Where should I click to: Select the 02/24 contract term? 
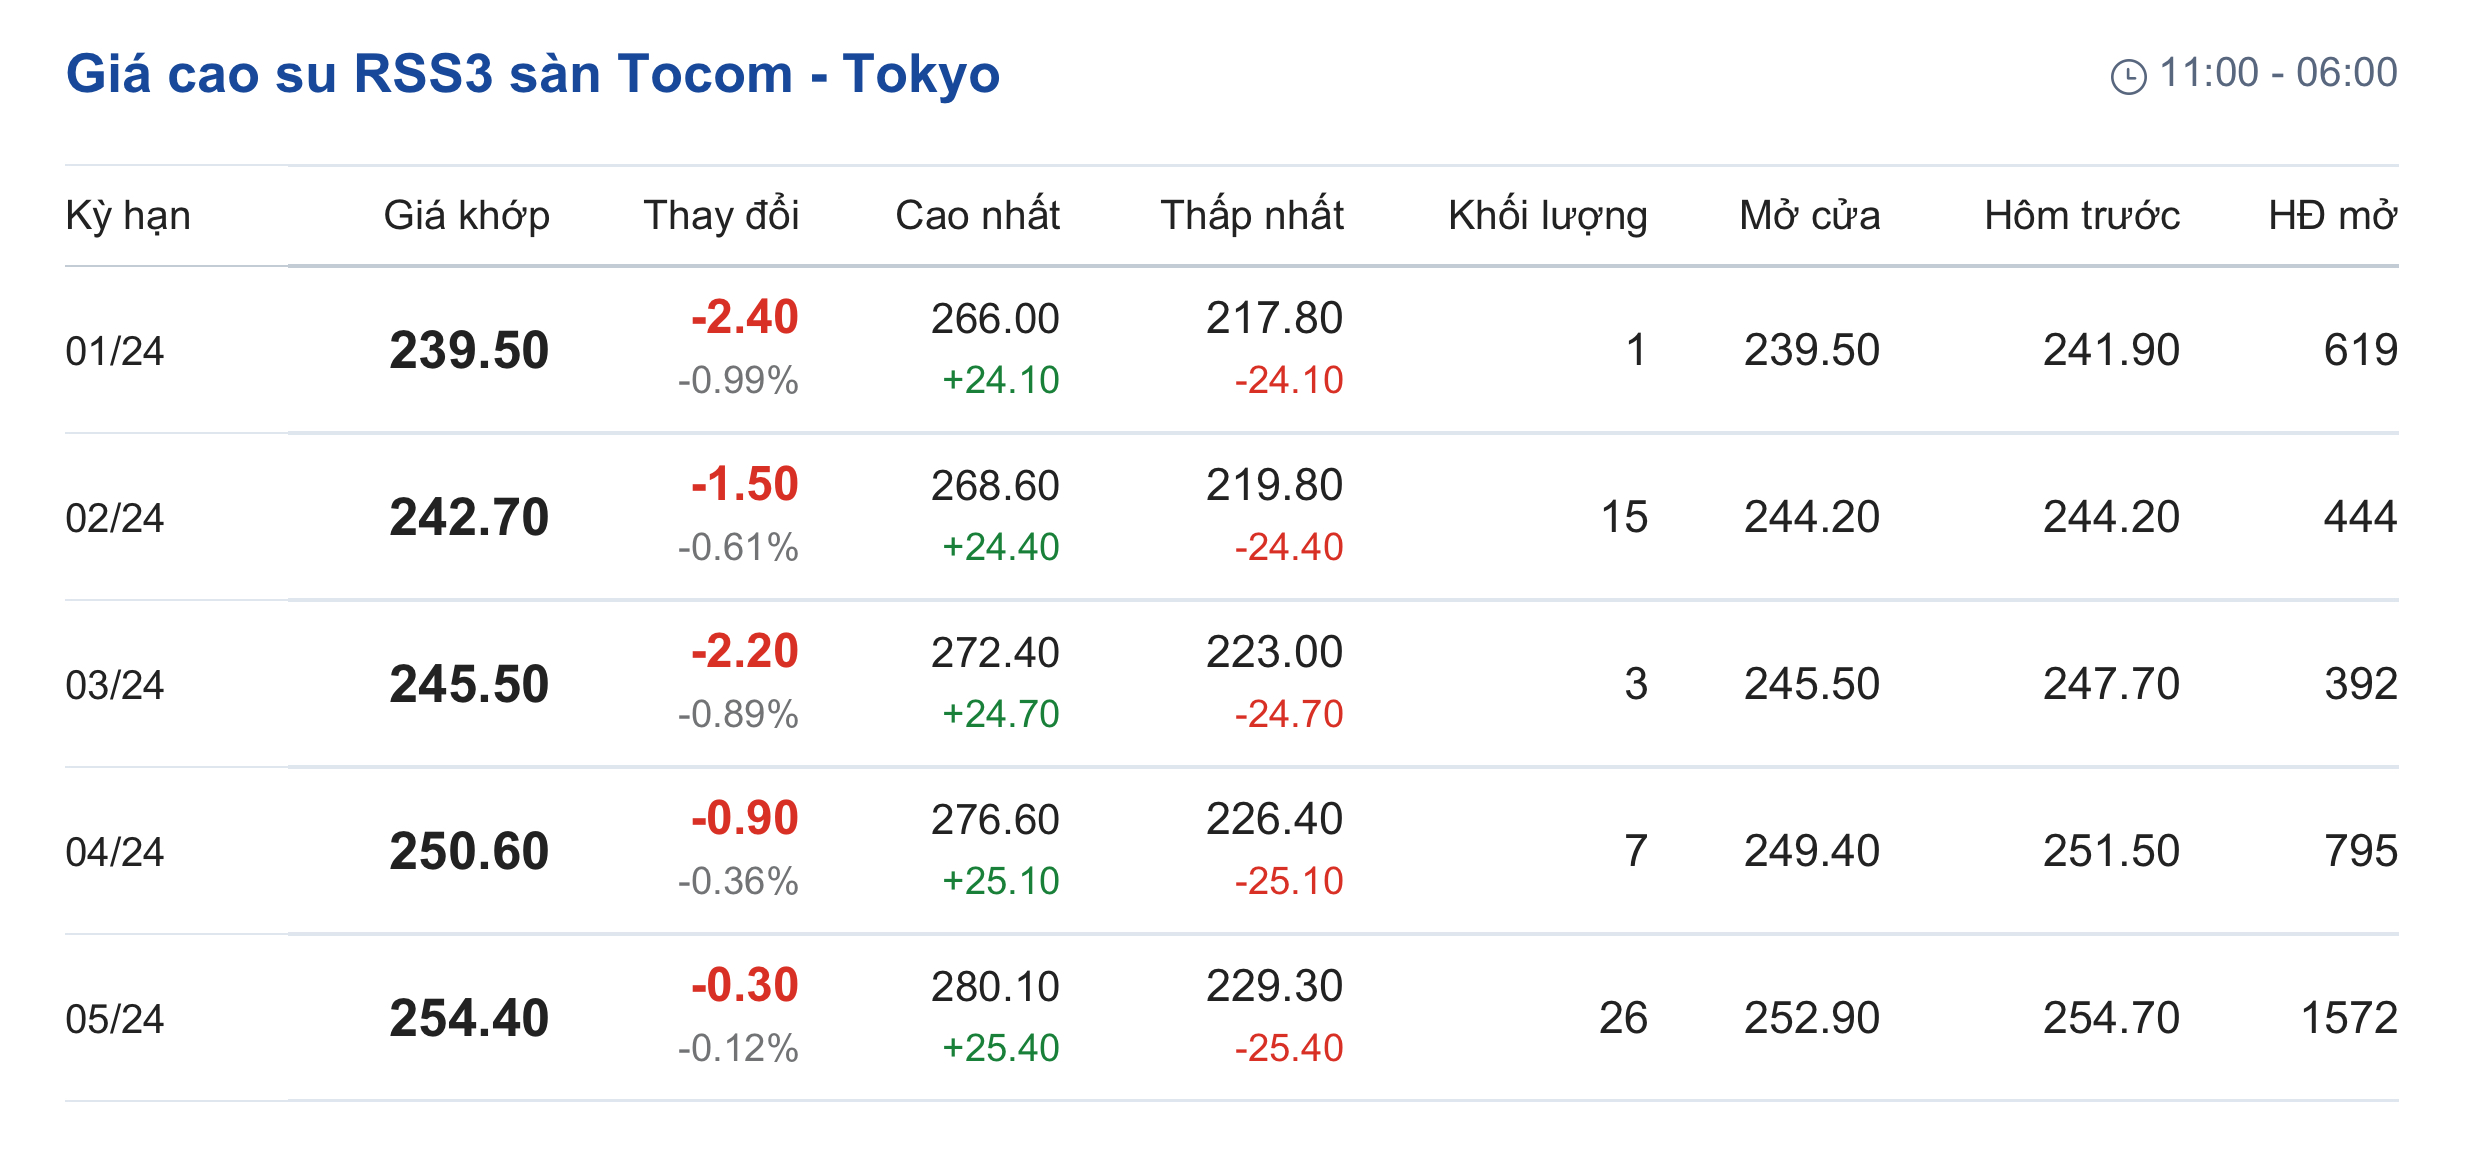point(115,518)
